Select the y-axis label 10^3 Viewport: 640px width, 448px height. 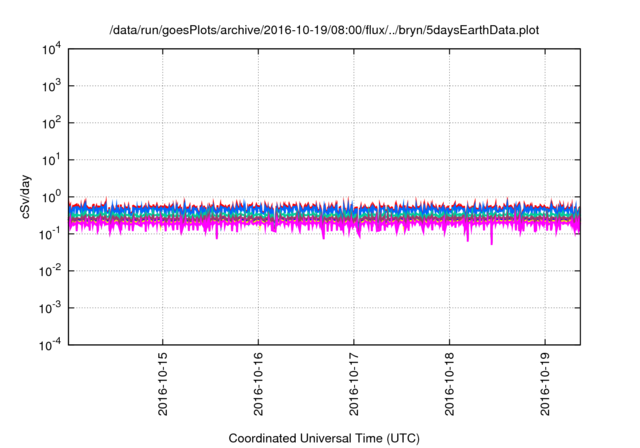pos(52,86)
